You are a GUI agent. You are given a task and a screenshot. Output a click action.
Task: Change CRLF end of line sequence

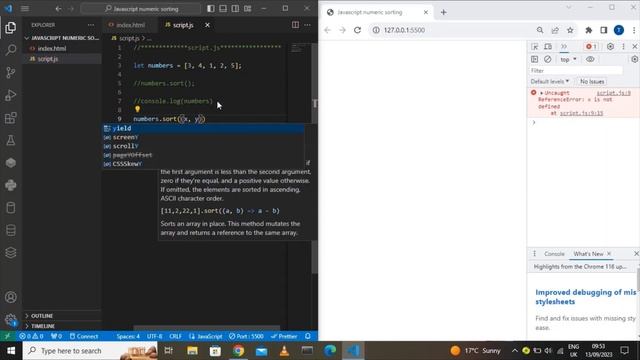coord(176,336)
